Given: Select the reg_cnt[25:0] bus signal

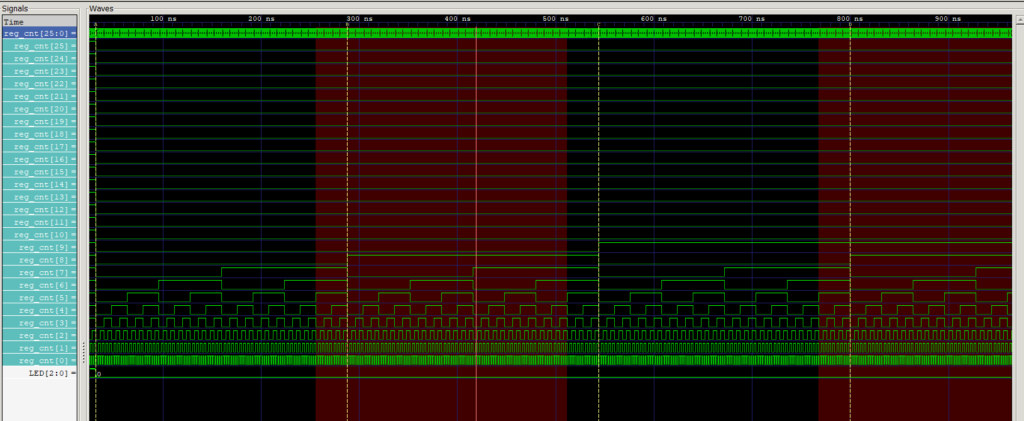Looking at the screenshot, I should (x=39, y=33).
